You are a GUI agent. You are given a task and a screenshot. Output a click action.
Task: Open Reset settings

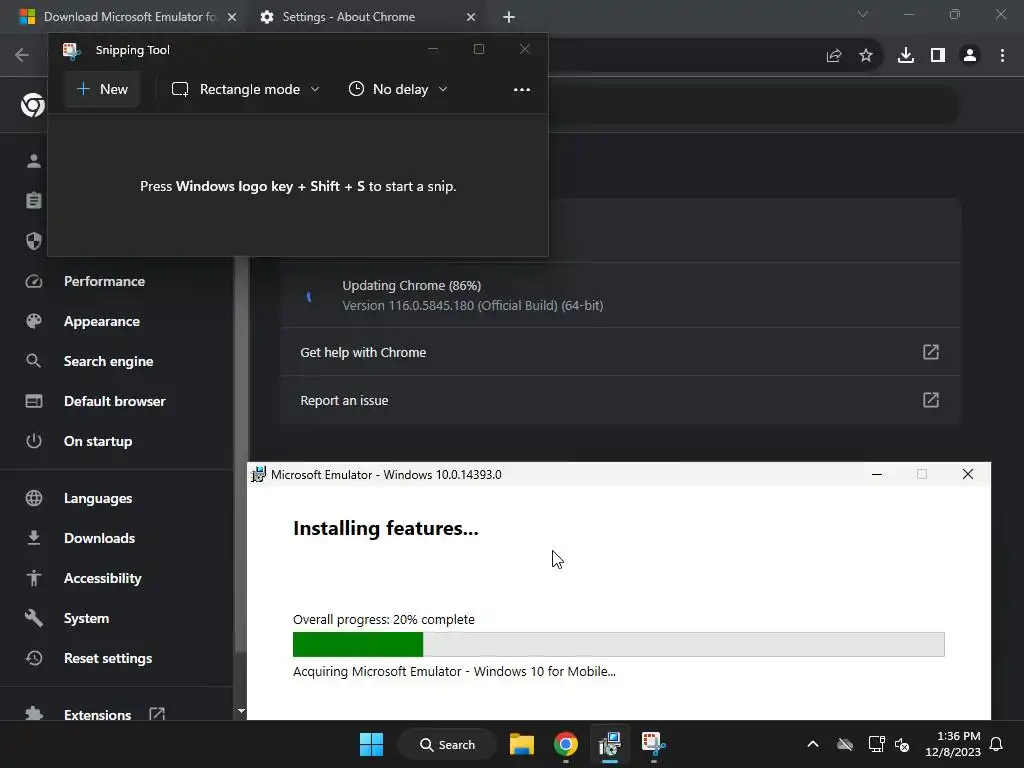pyautogui.click(x=108, y=658)
